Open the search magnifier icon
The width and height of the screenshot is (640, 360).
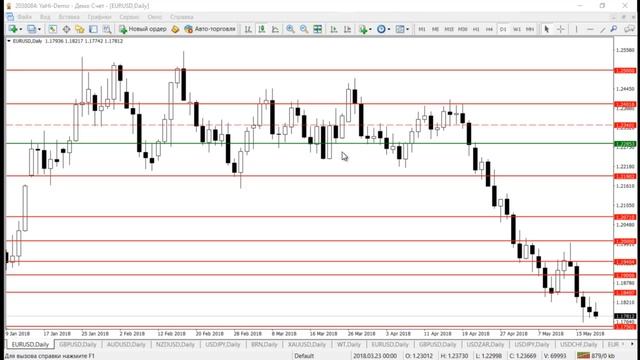click(x=614, y=29)
